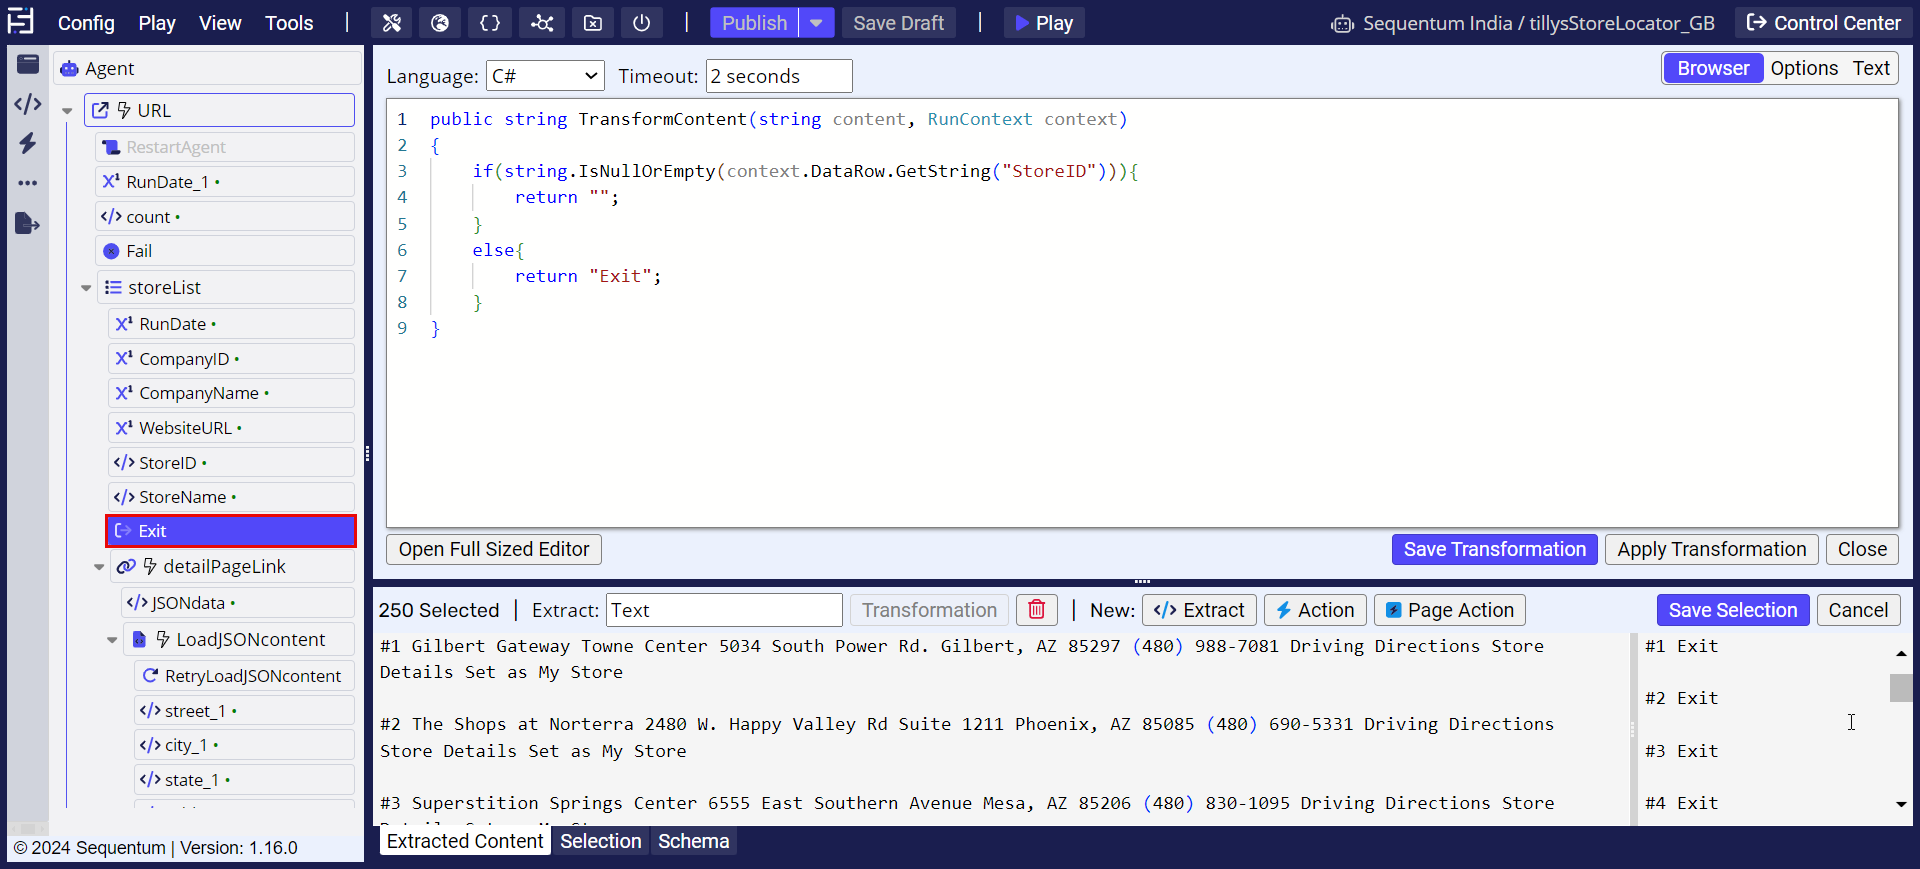The image size is (1920, 869).
Task: Switch to the Text tab
Action: tap(1871, 68)
